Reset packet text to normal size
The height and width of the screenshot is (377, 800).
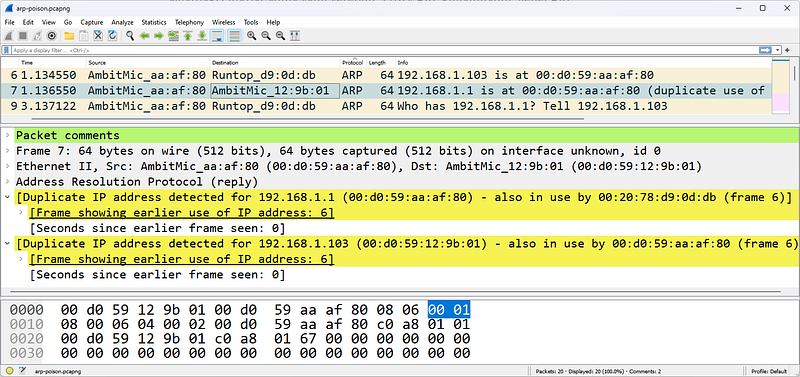click(x=280, y=36)
